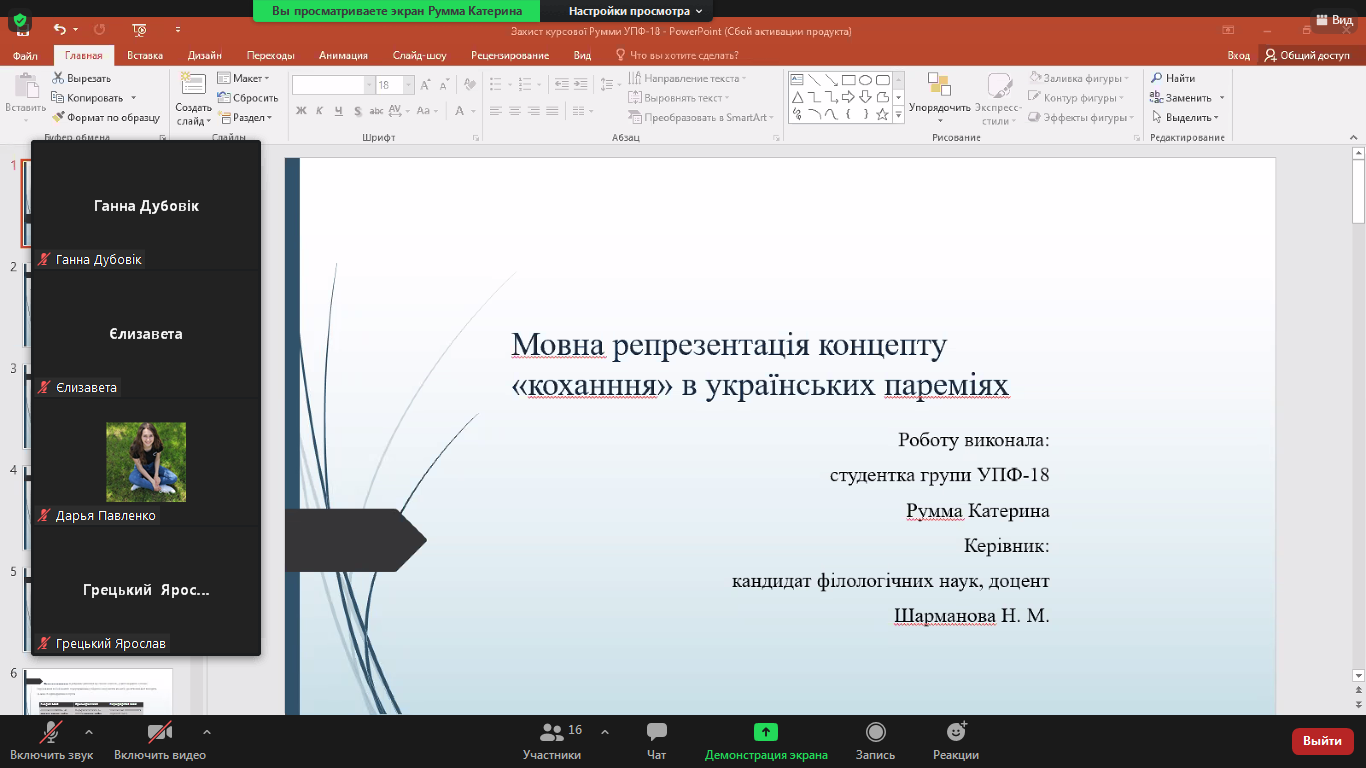Open Выделить select dropdown
The width and height of the screenshot is (1366, 768).
[x=1185, y=117]
